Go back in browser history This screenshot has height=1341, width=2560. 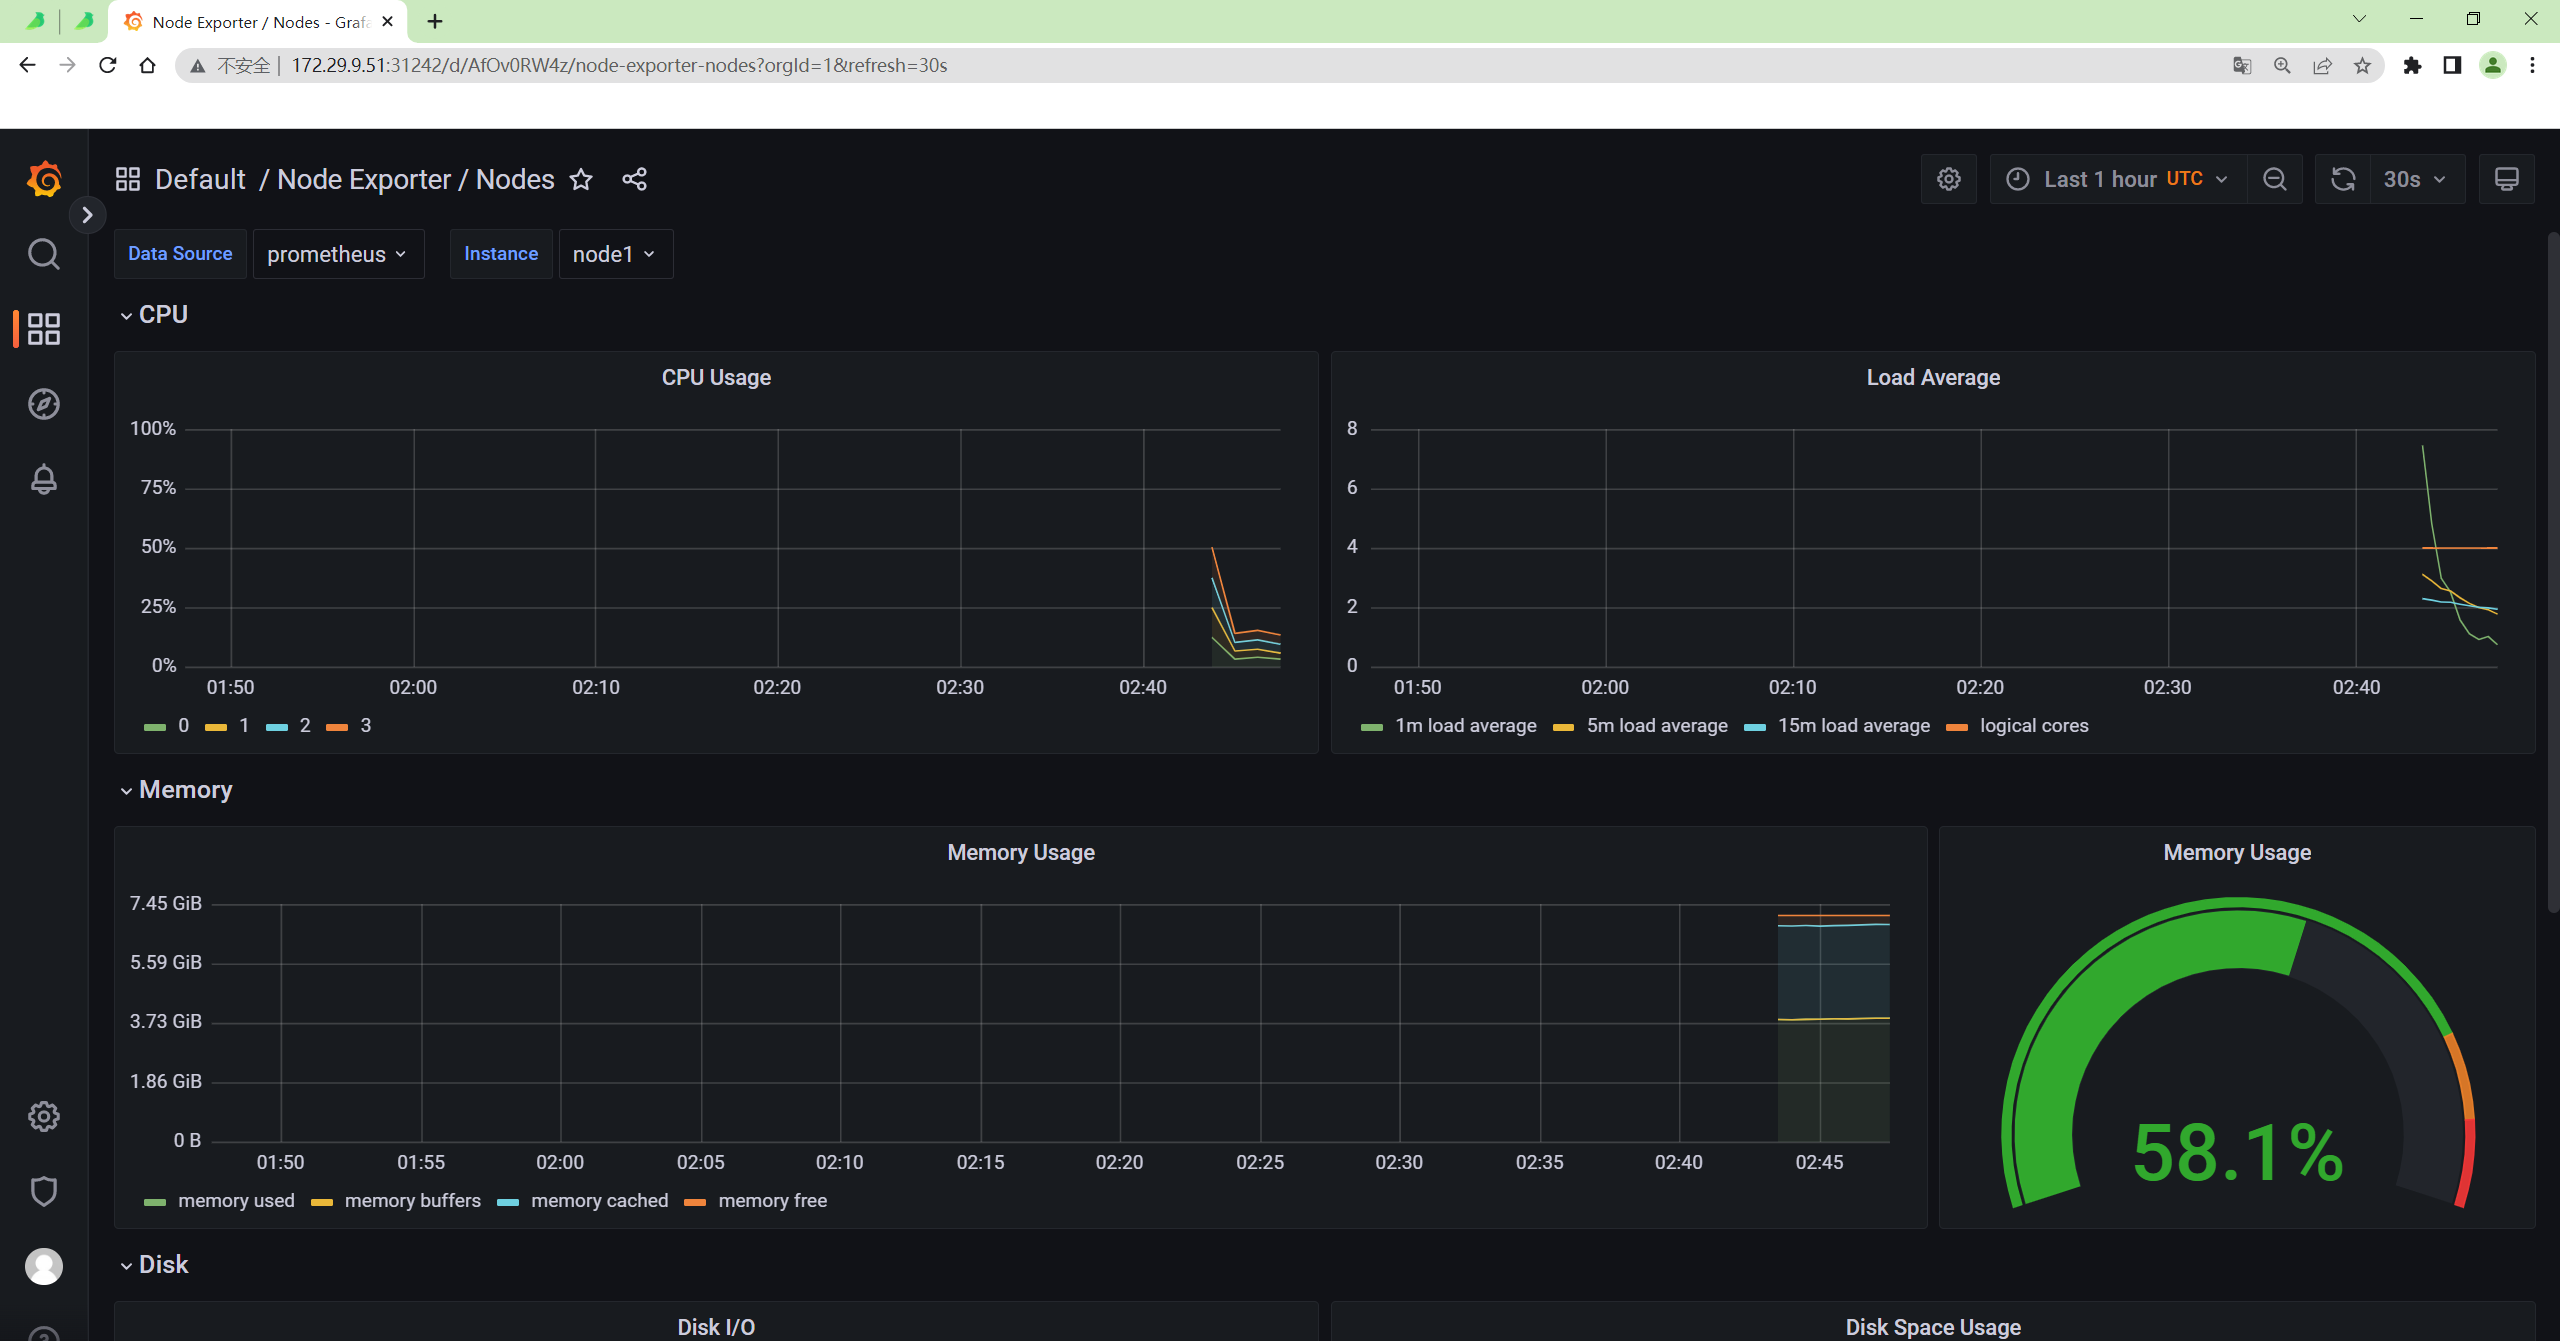coord(27,65)
